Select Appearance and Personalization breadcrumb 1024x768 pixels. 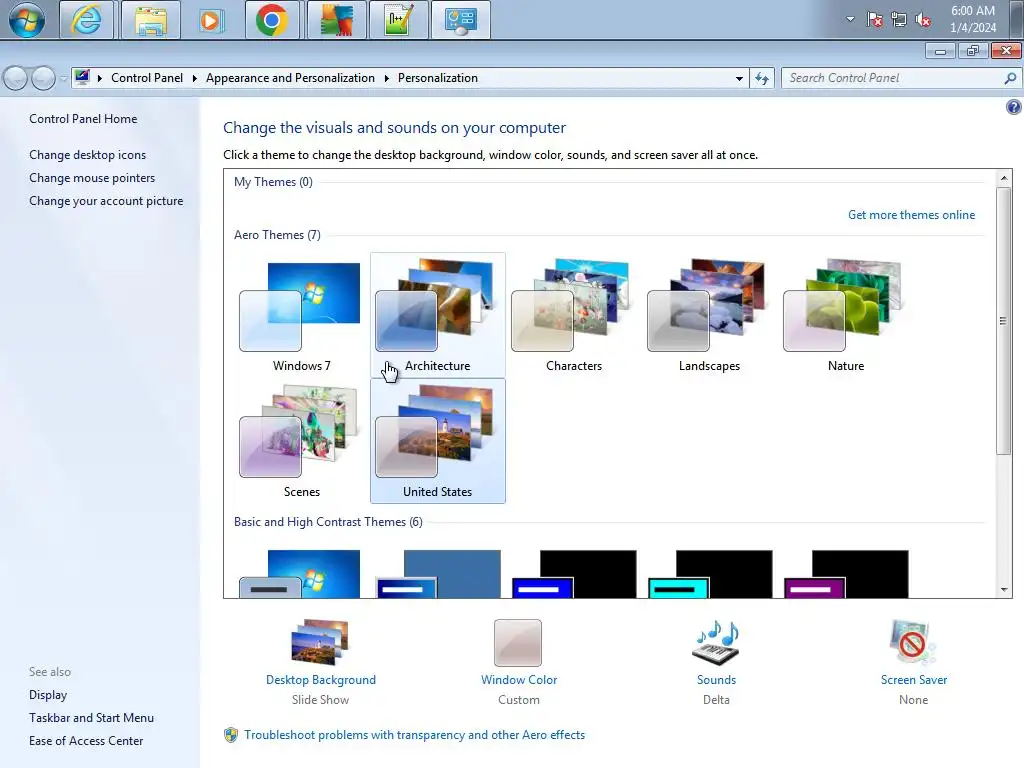291,78
